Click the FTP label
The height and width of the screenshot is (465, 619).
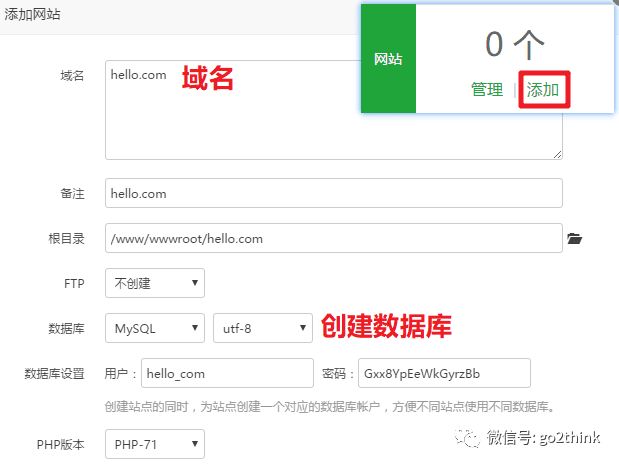tap(74, 283)
